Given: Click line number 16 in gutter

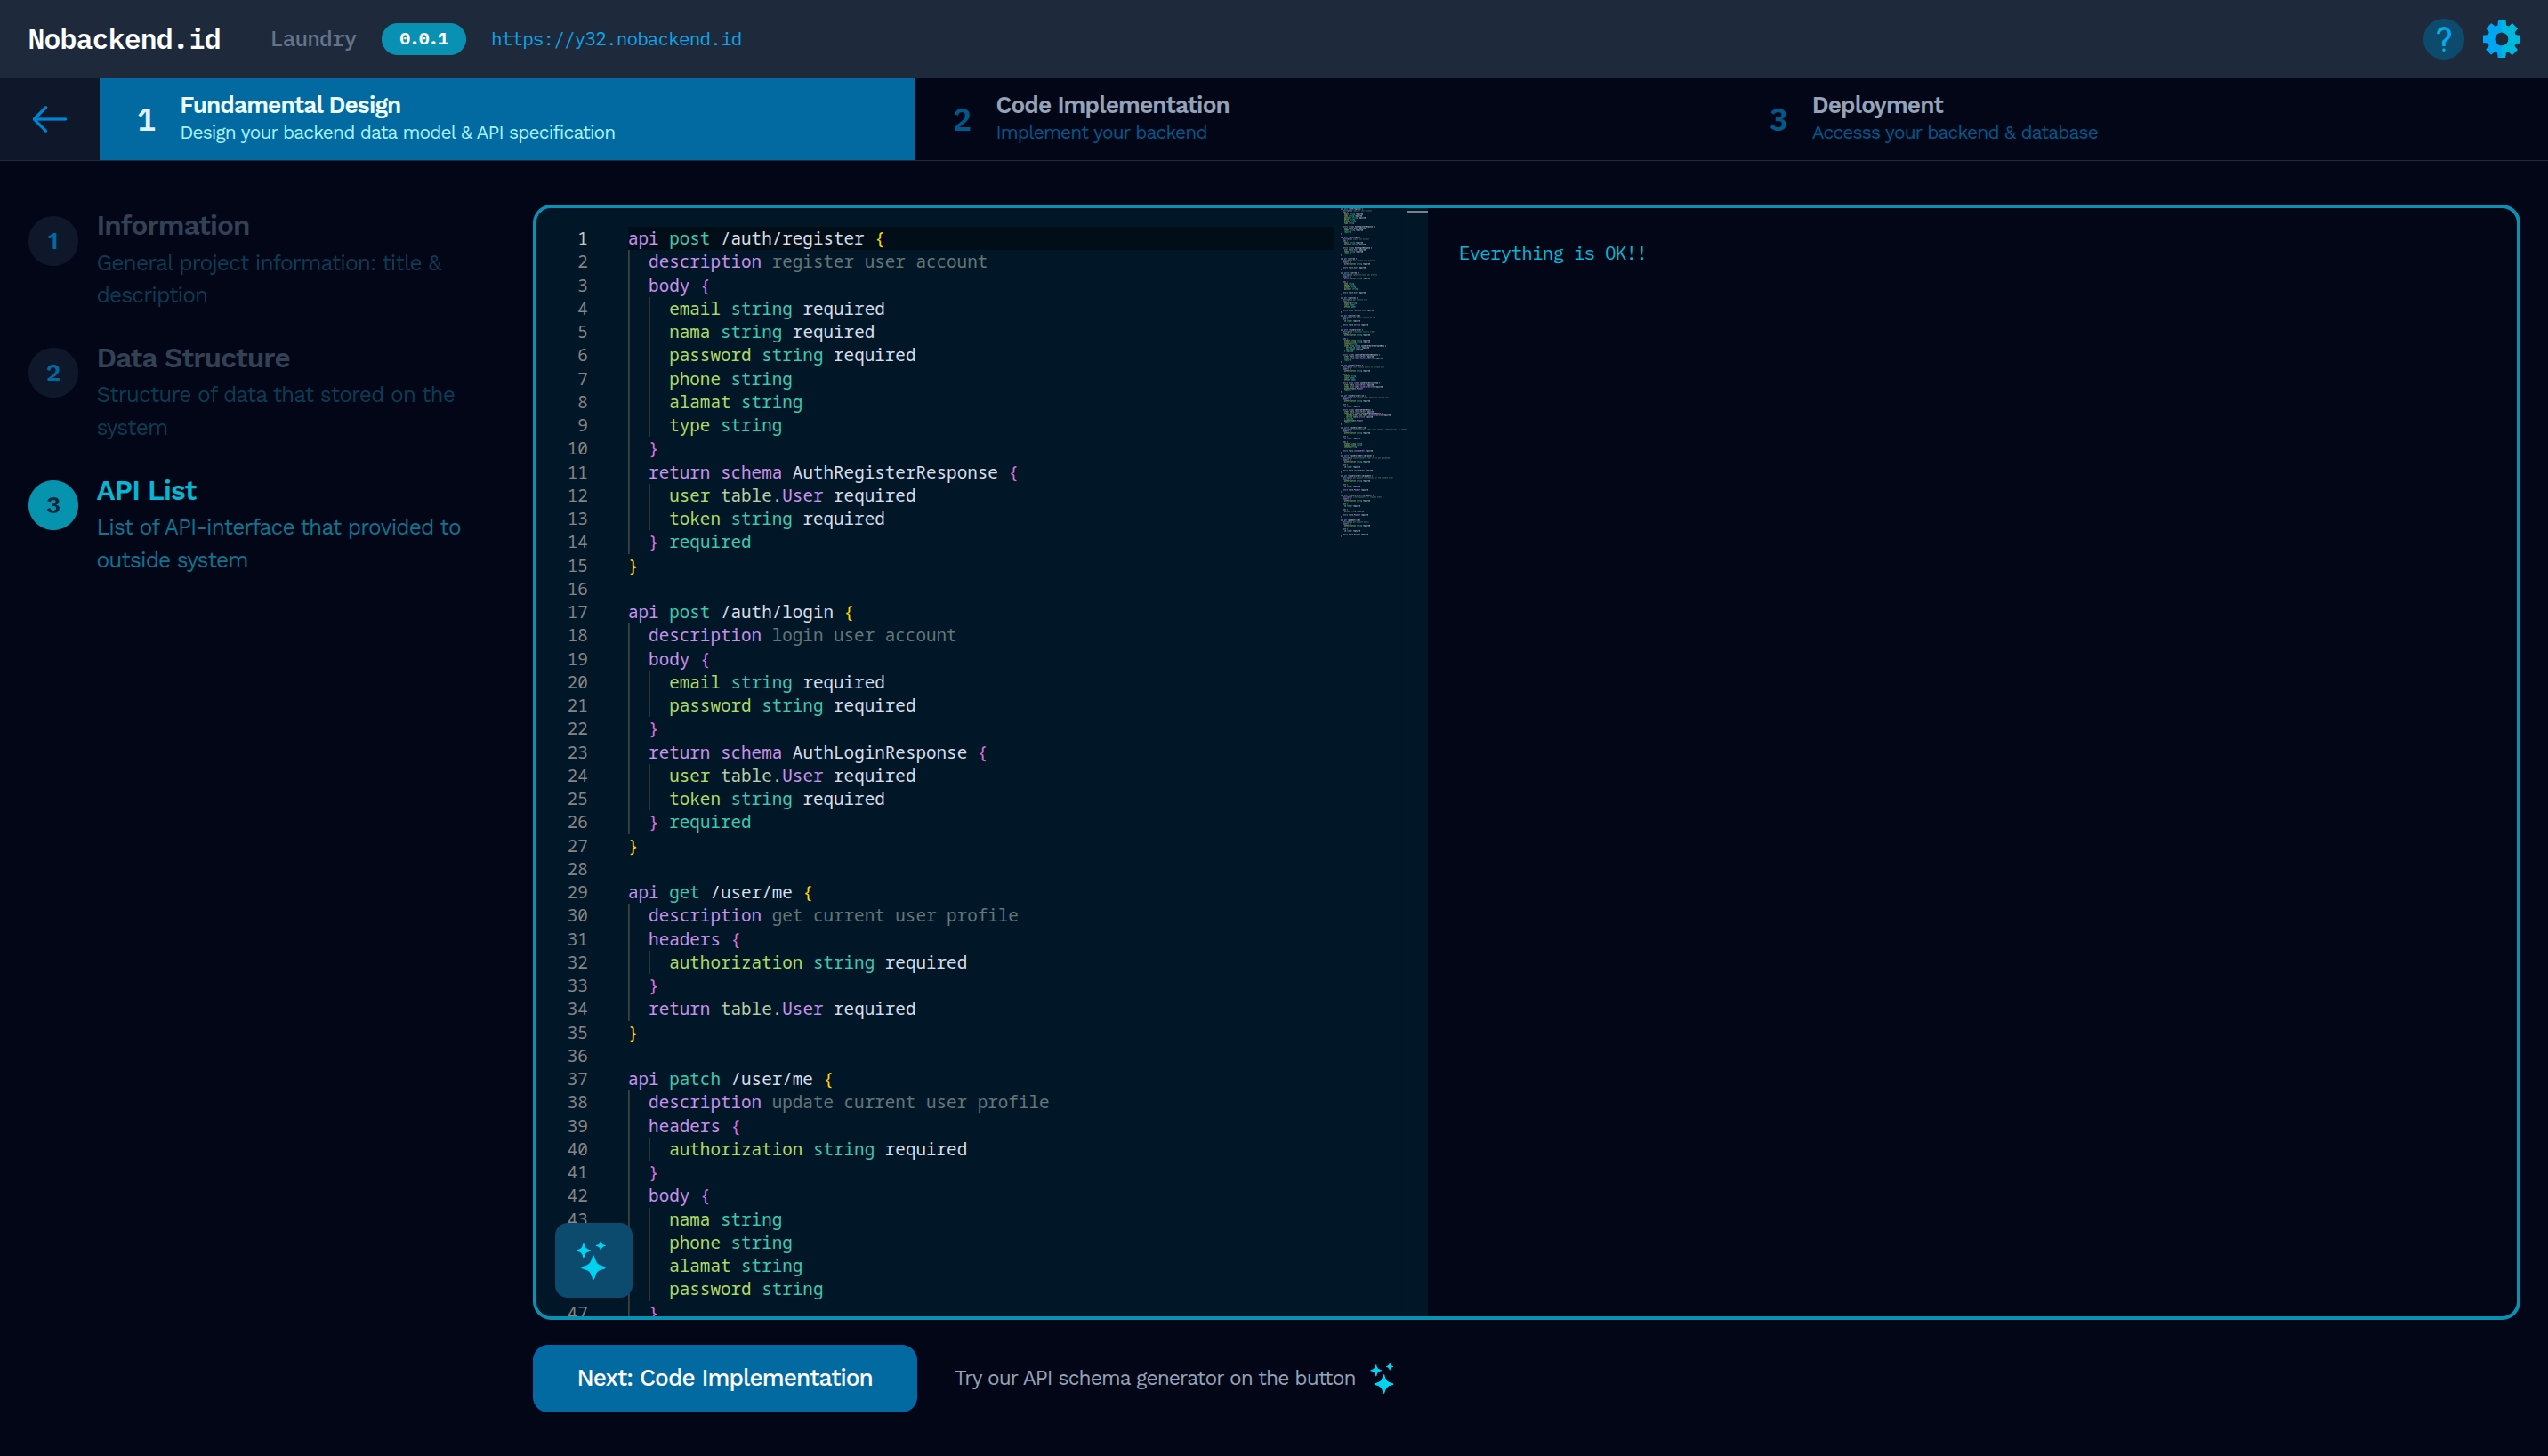Looking at the screenshot, I should point(577,589).
